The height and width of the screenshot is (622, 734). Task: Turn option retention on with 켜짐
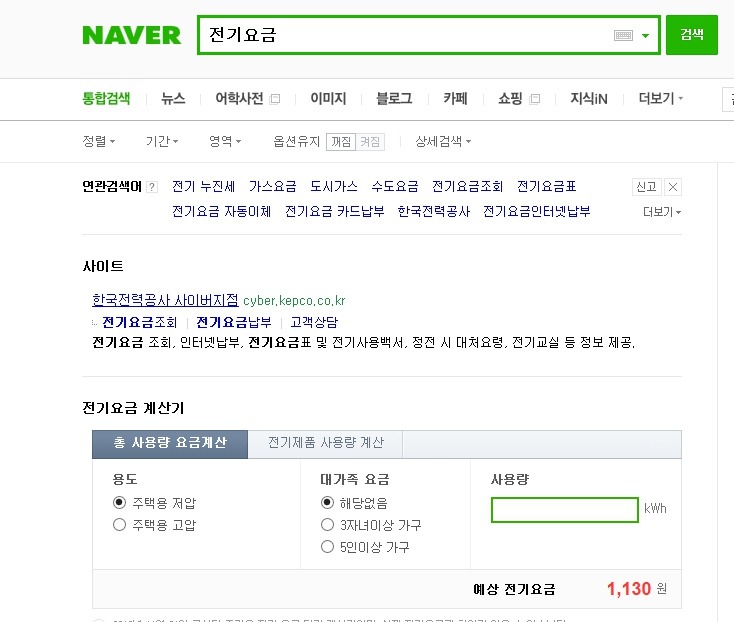coord(370,142)
